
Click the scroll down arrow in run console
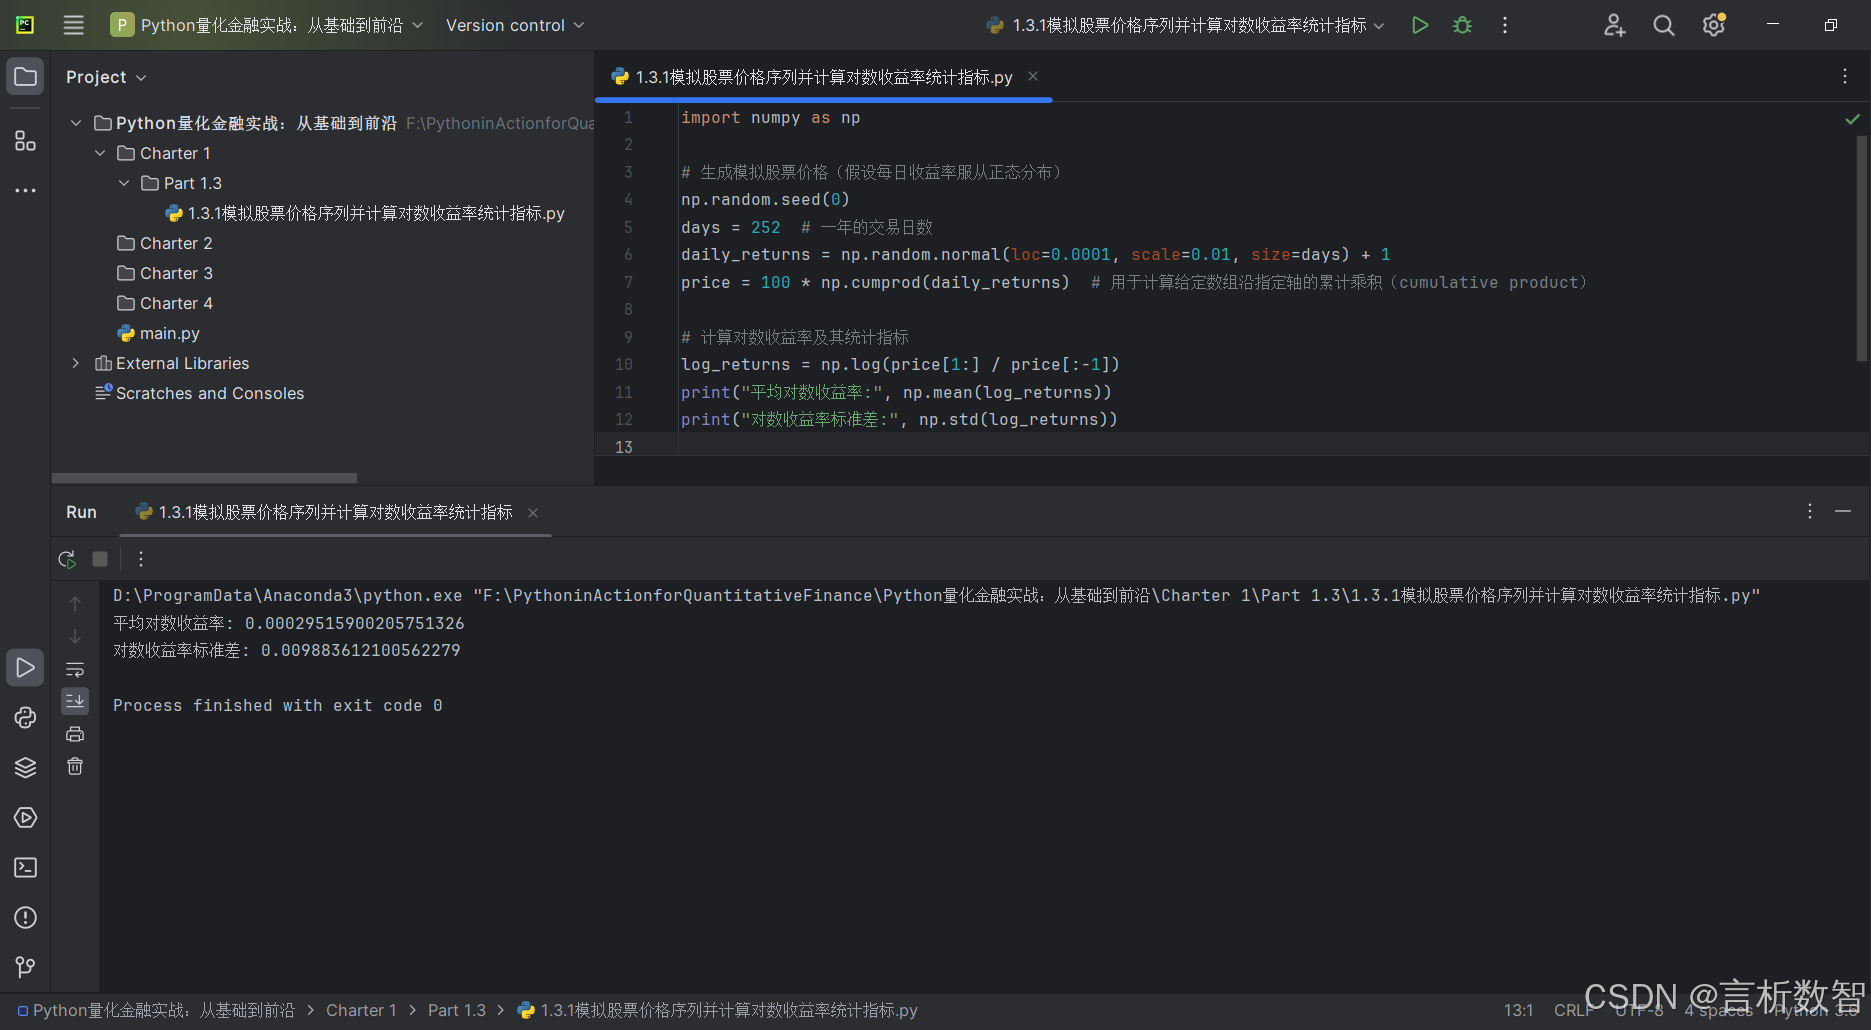(x=75, y=636)
